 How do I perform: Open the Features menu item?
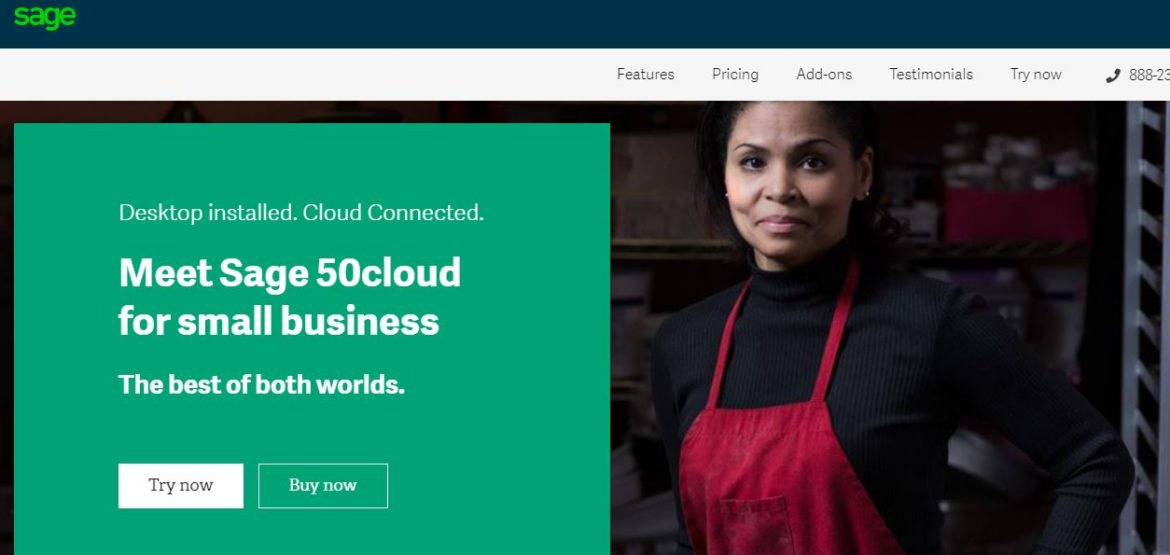point(645,74)
